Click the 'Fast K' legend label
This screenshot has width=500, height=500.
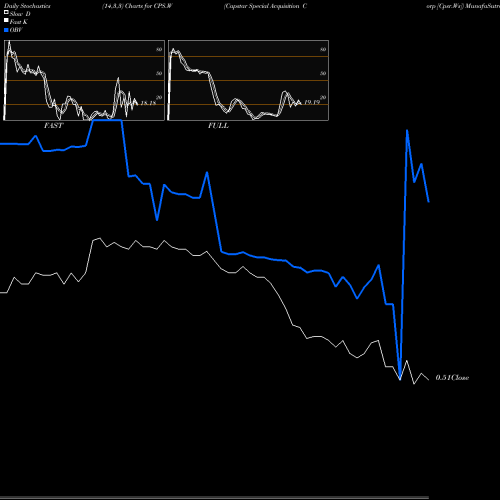pyautogui.click(x=19, y=22)
